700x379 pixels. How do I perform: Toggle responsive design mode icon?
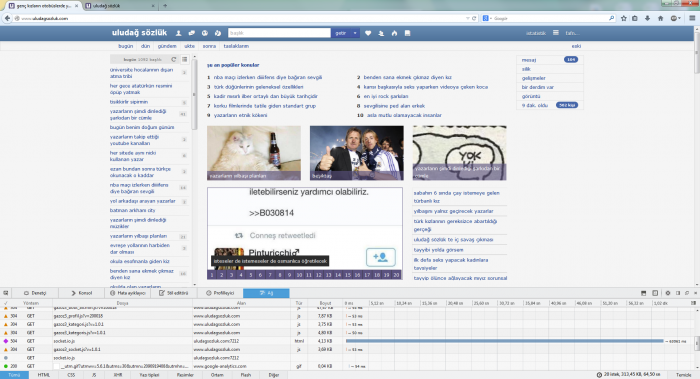(x=655, y=293)
